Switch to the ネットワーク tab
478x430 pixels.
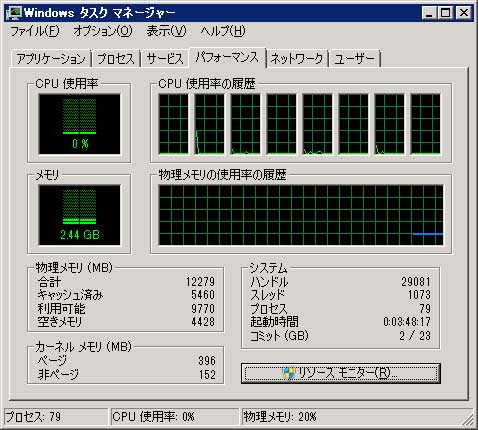pyautogui.click(x=297, y=59)
